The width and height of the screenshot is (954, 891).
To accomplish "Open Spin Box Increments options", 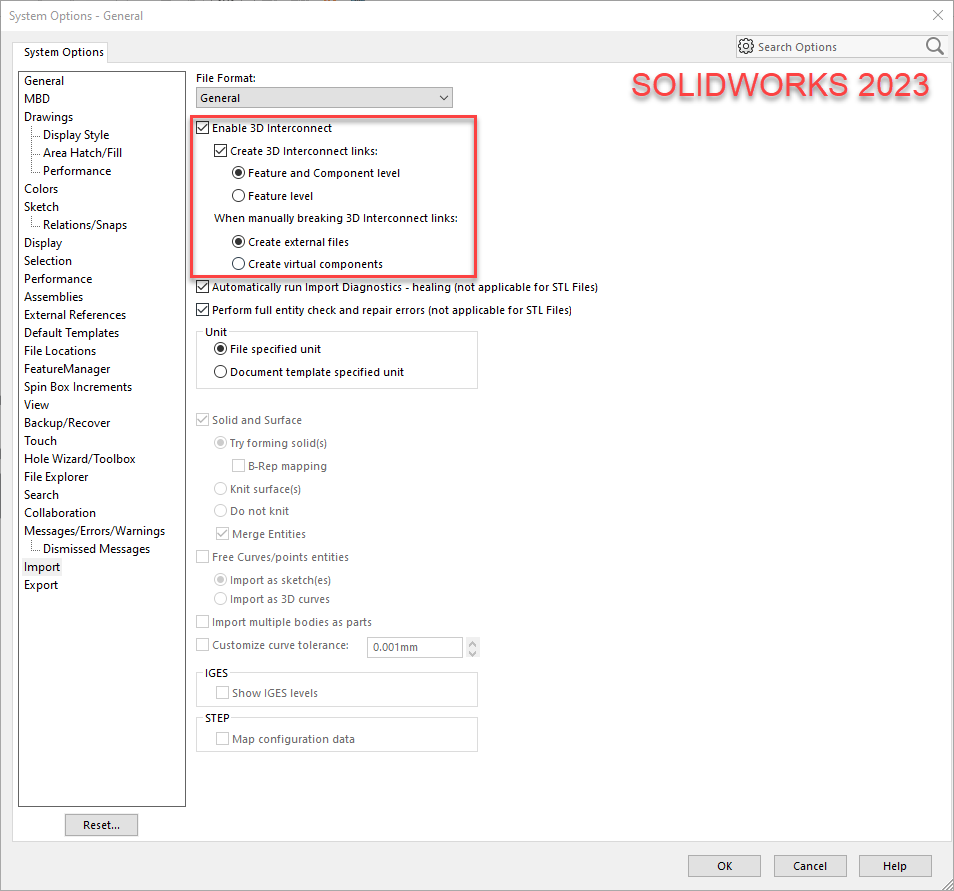I will tap(78, 387).
